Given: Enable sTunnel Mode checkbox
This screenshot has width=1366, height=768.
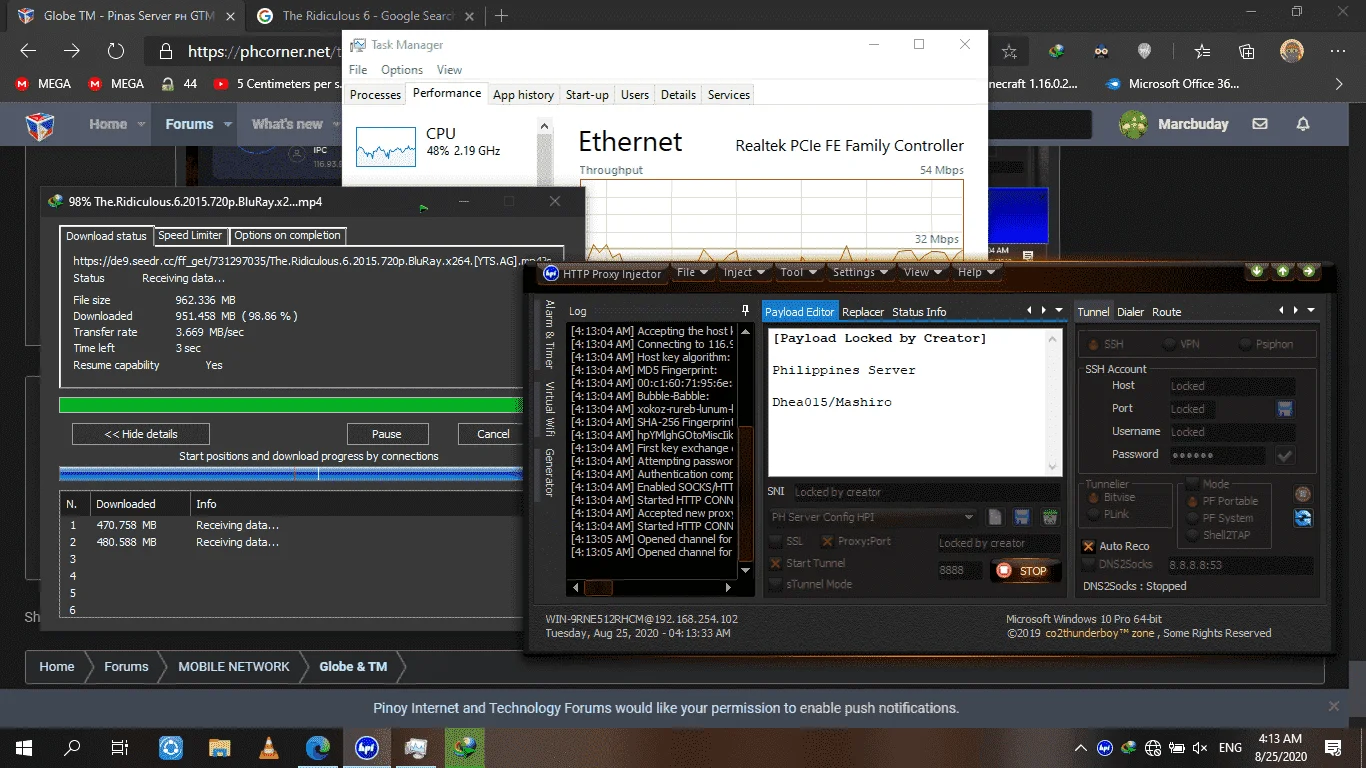Looking at the screenshot, I should pyautogui.click(x=776, y=584).
